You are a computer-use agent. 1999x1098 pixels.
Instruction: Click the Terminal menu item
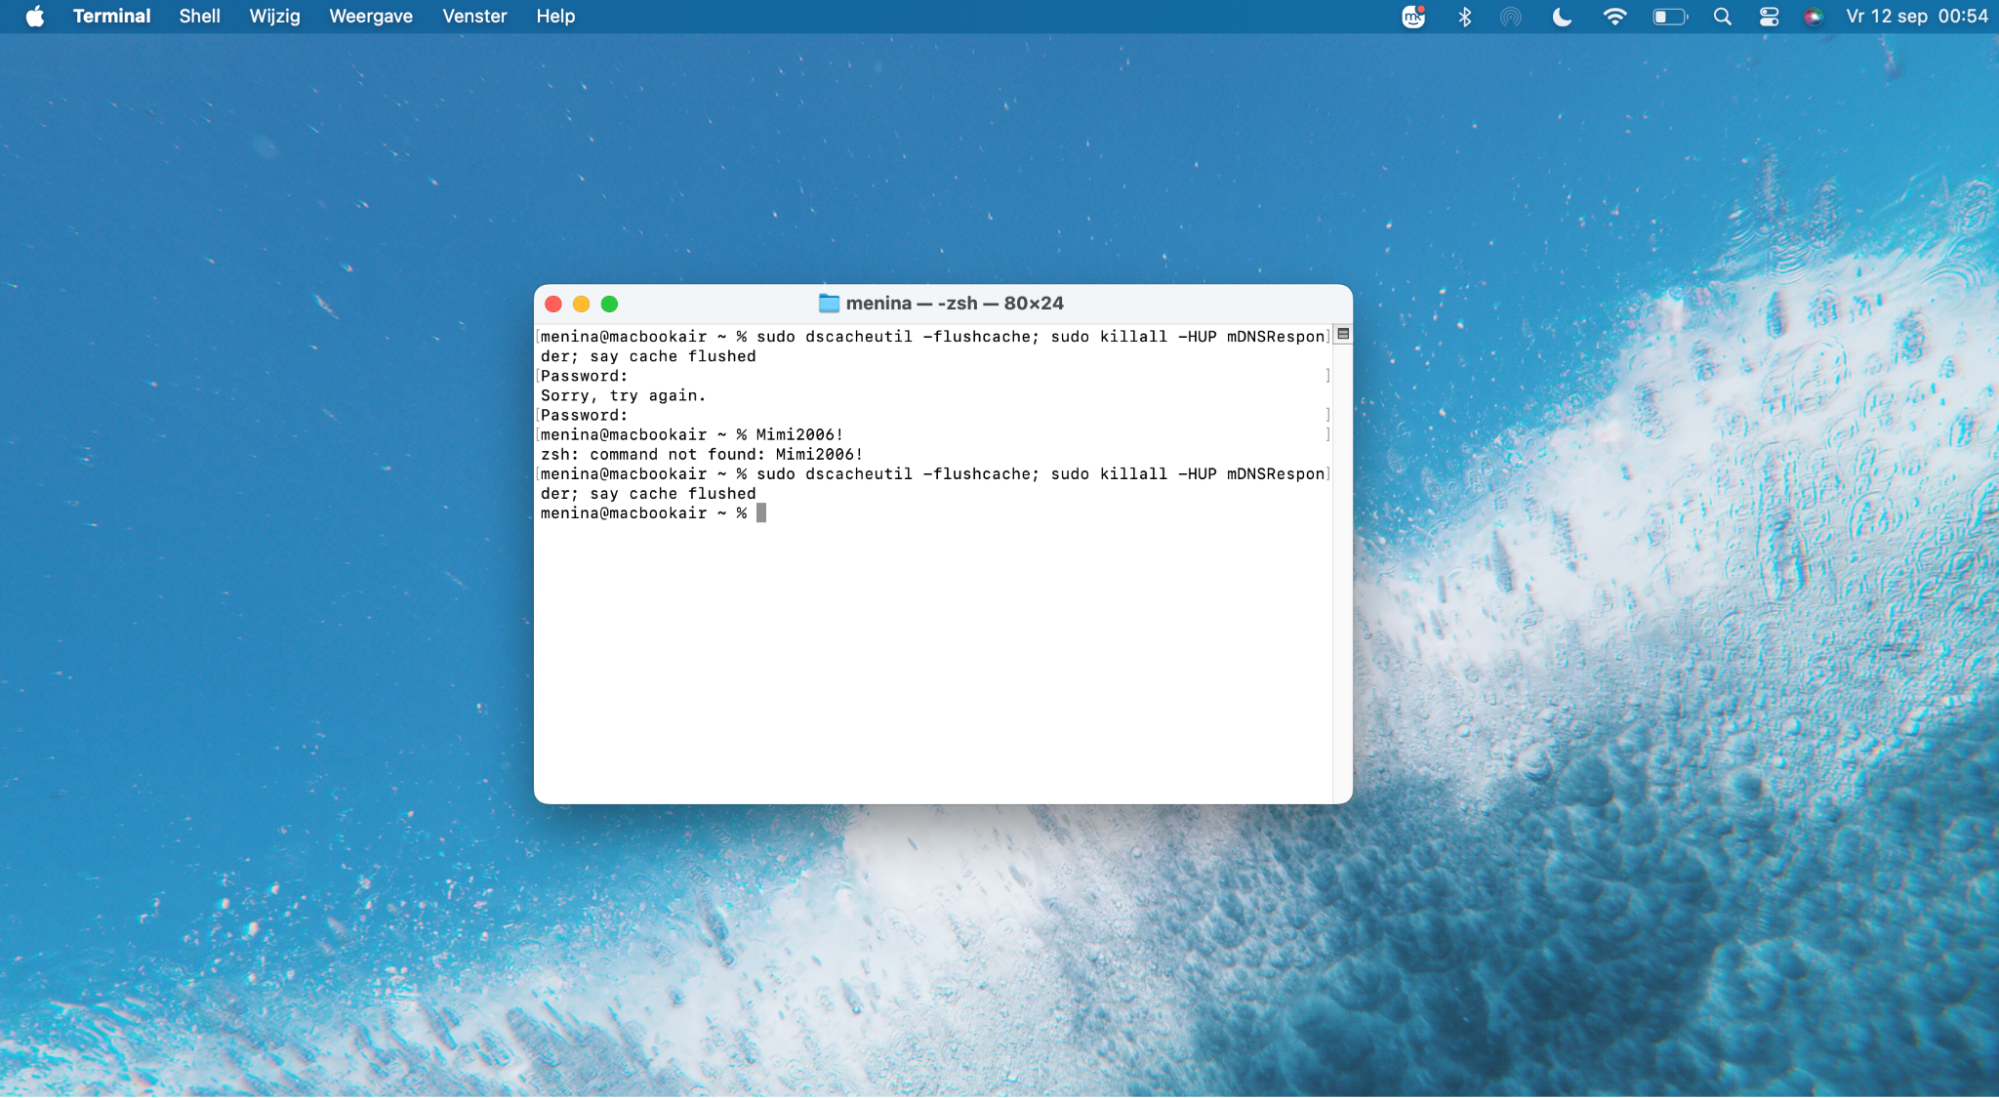112,16
